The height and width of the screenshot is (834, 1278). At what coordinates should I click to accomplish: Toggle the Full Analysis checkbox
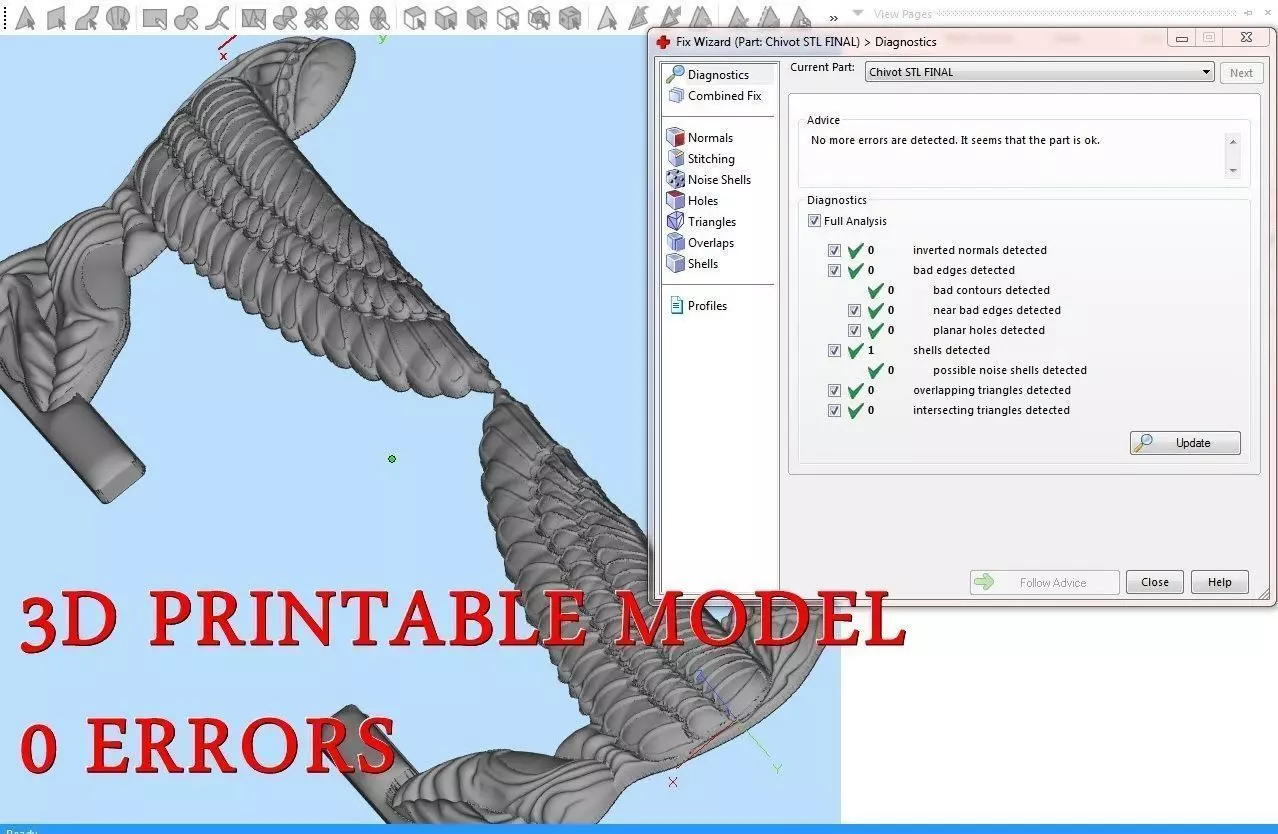[814, 221]
